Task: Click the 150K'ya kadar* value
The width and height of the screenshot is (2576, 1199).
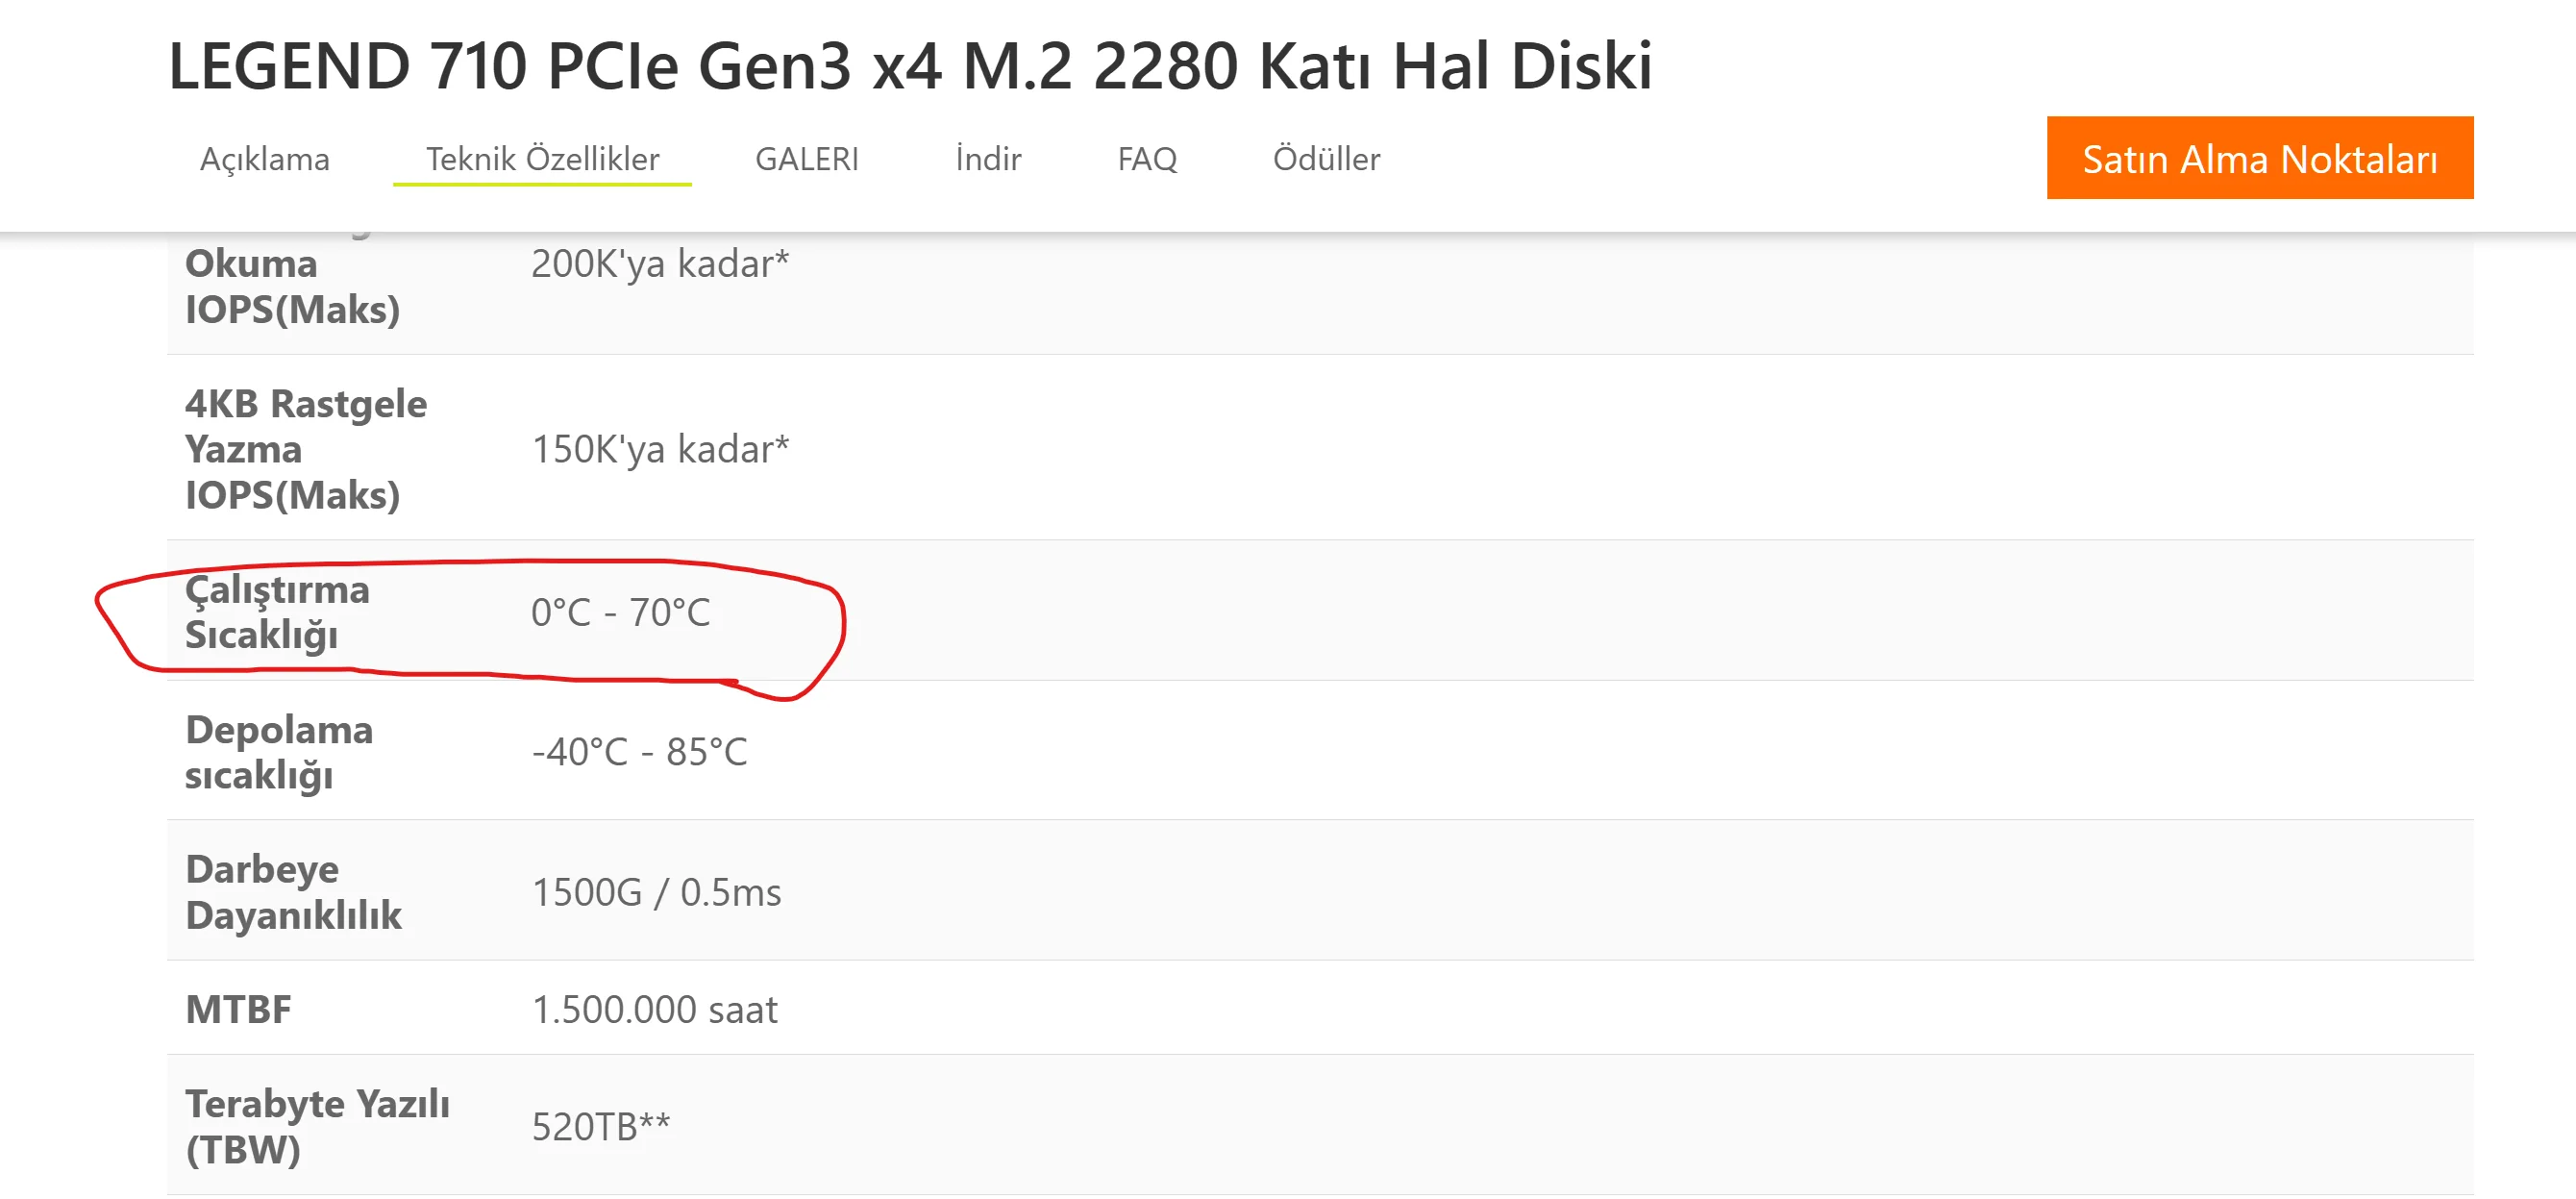Action: 659,449
